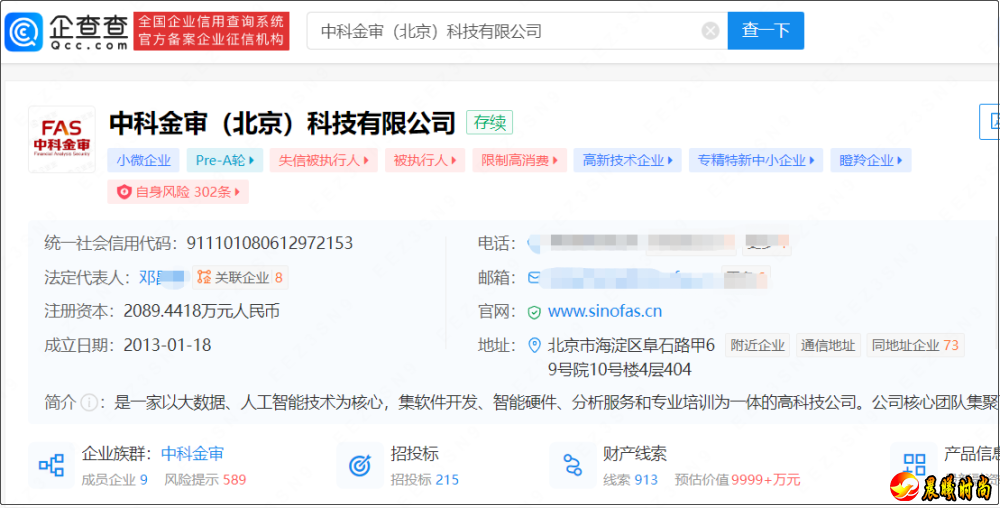
Task: Click the 通信地址 button
Action: coord(827,345)
